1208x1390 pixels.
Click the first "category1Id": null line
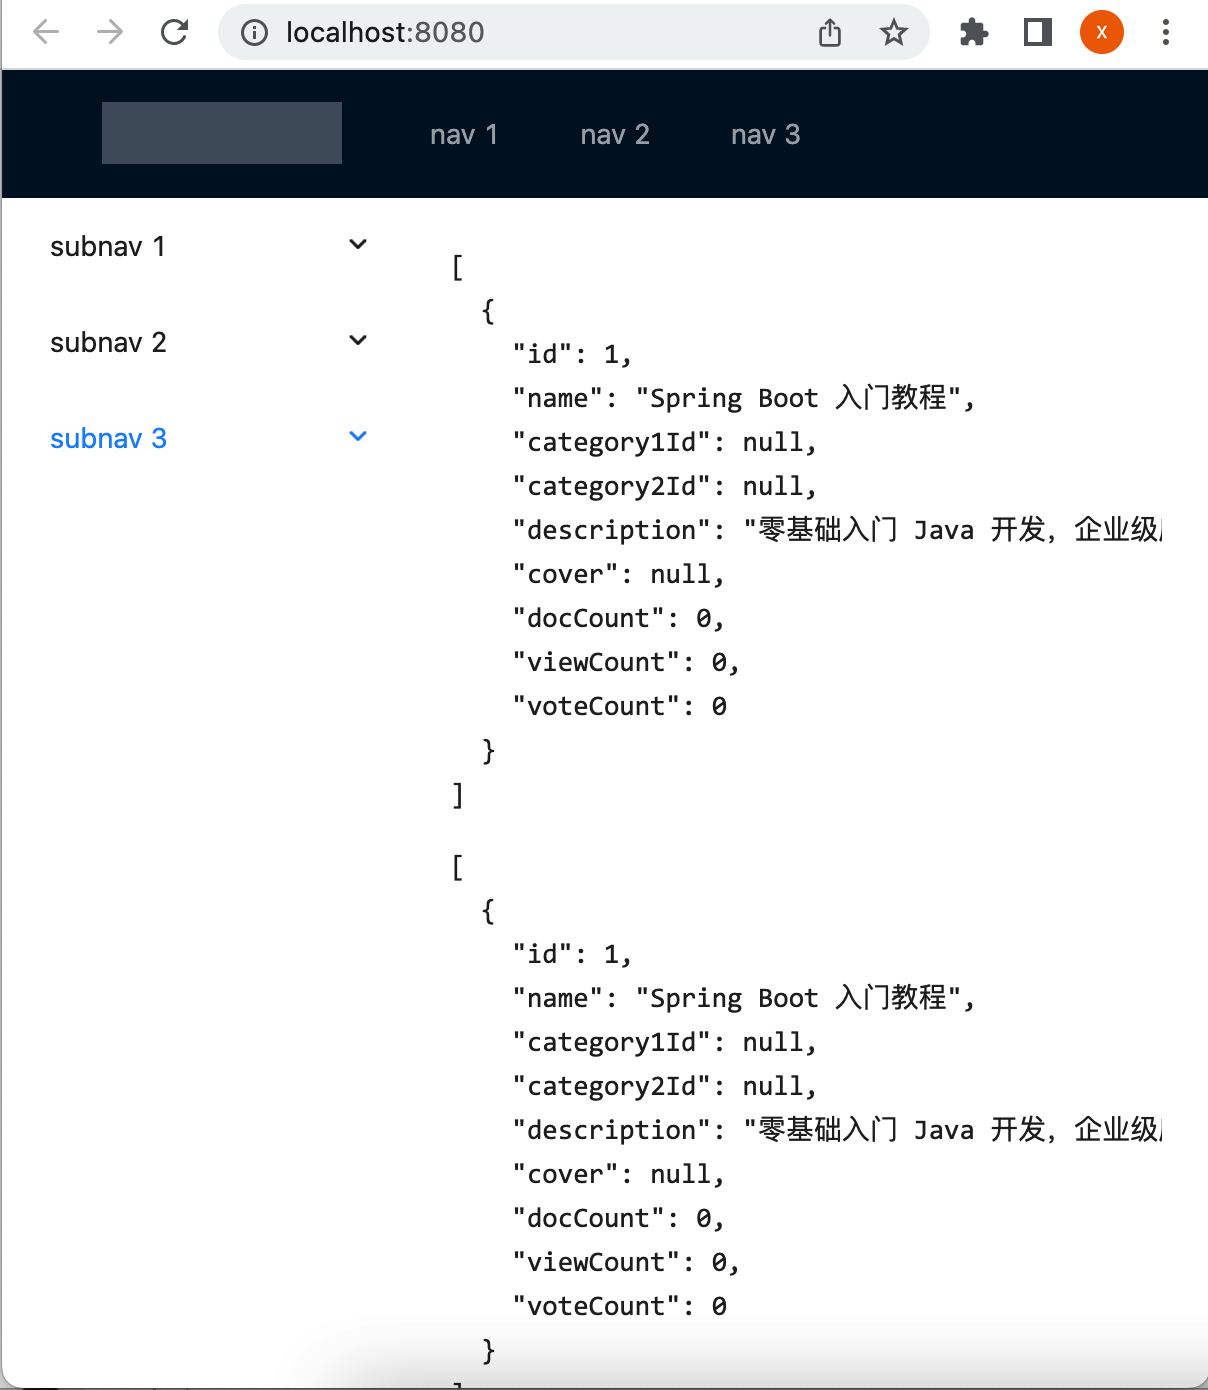pyautogui.click(x=665, y=442)
